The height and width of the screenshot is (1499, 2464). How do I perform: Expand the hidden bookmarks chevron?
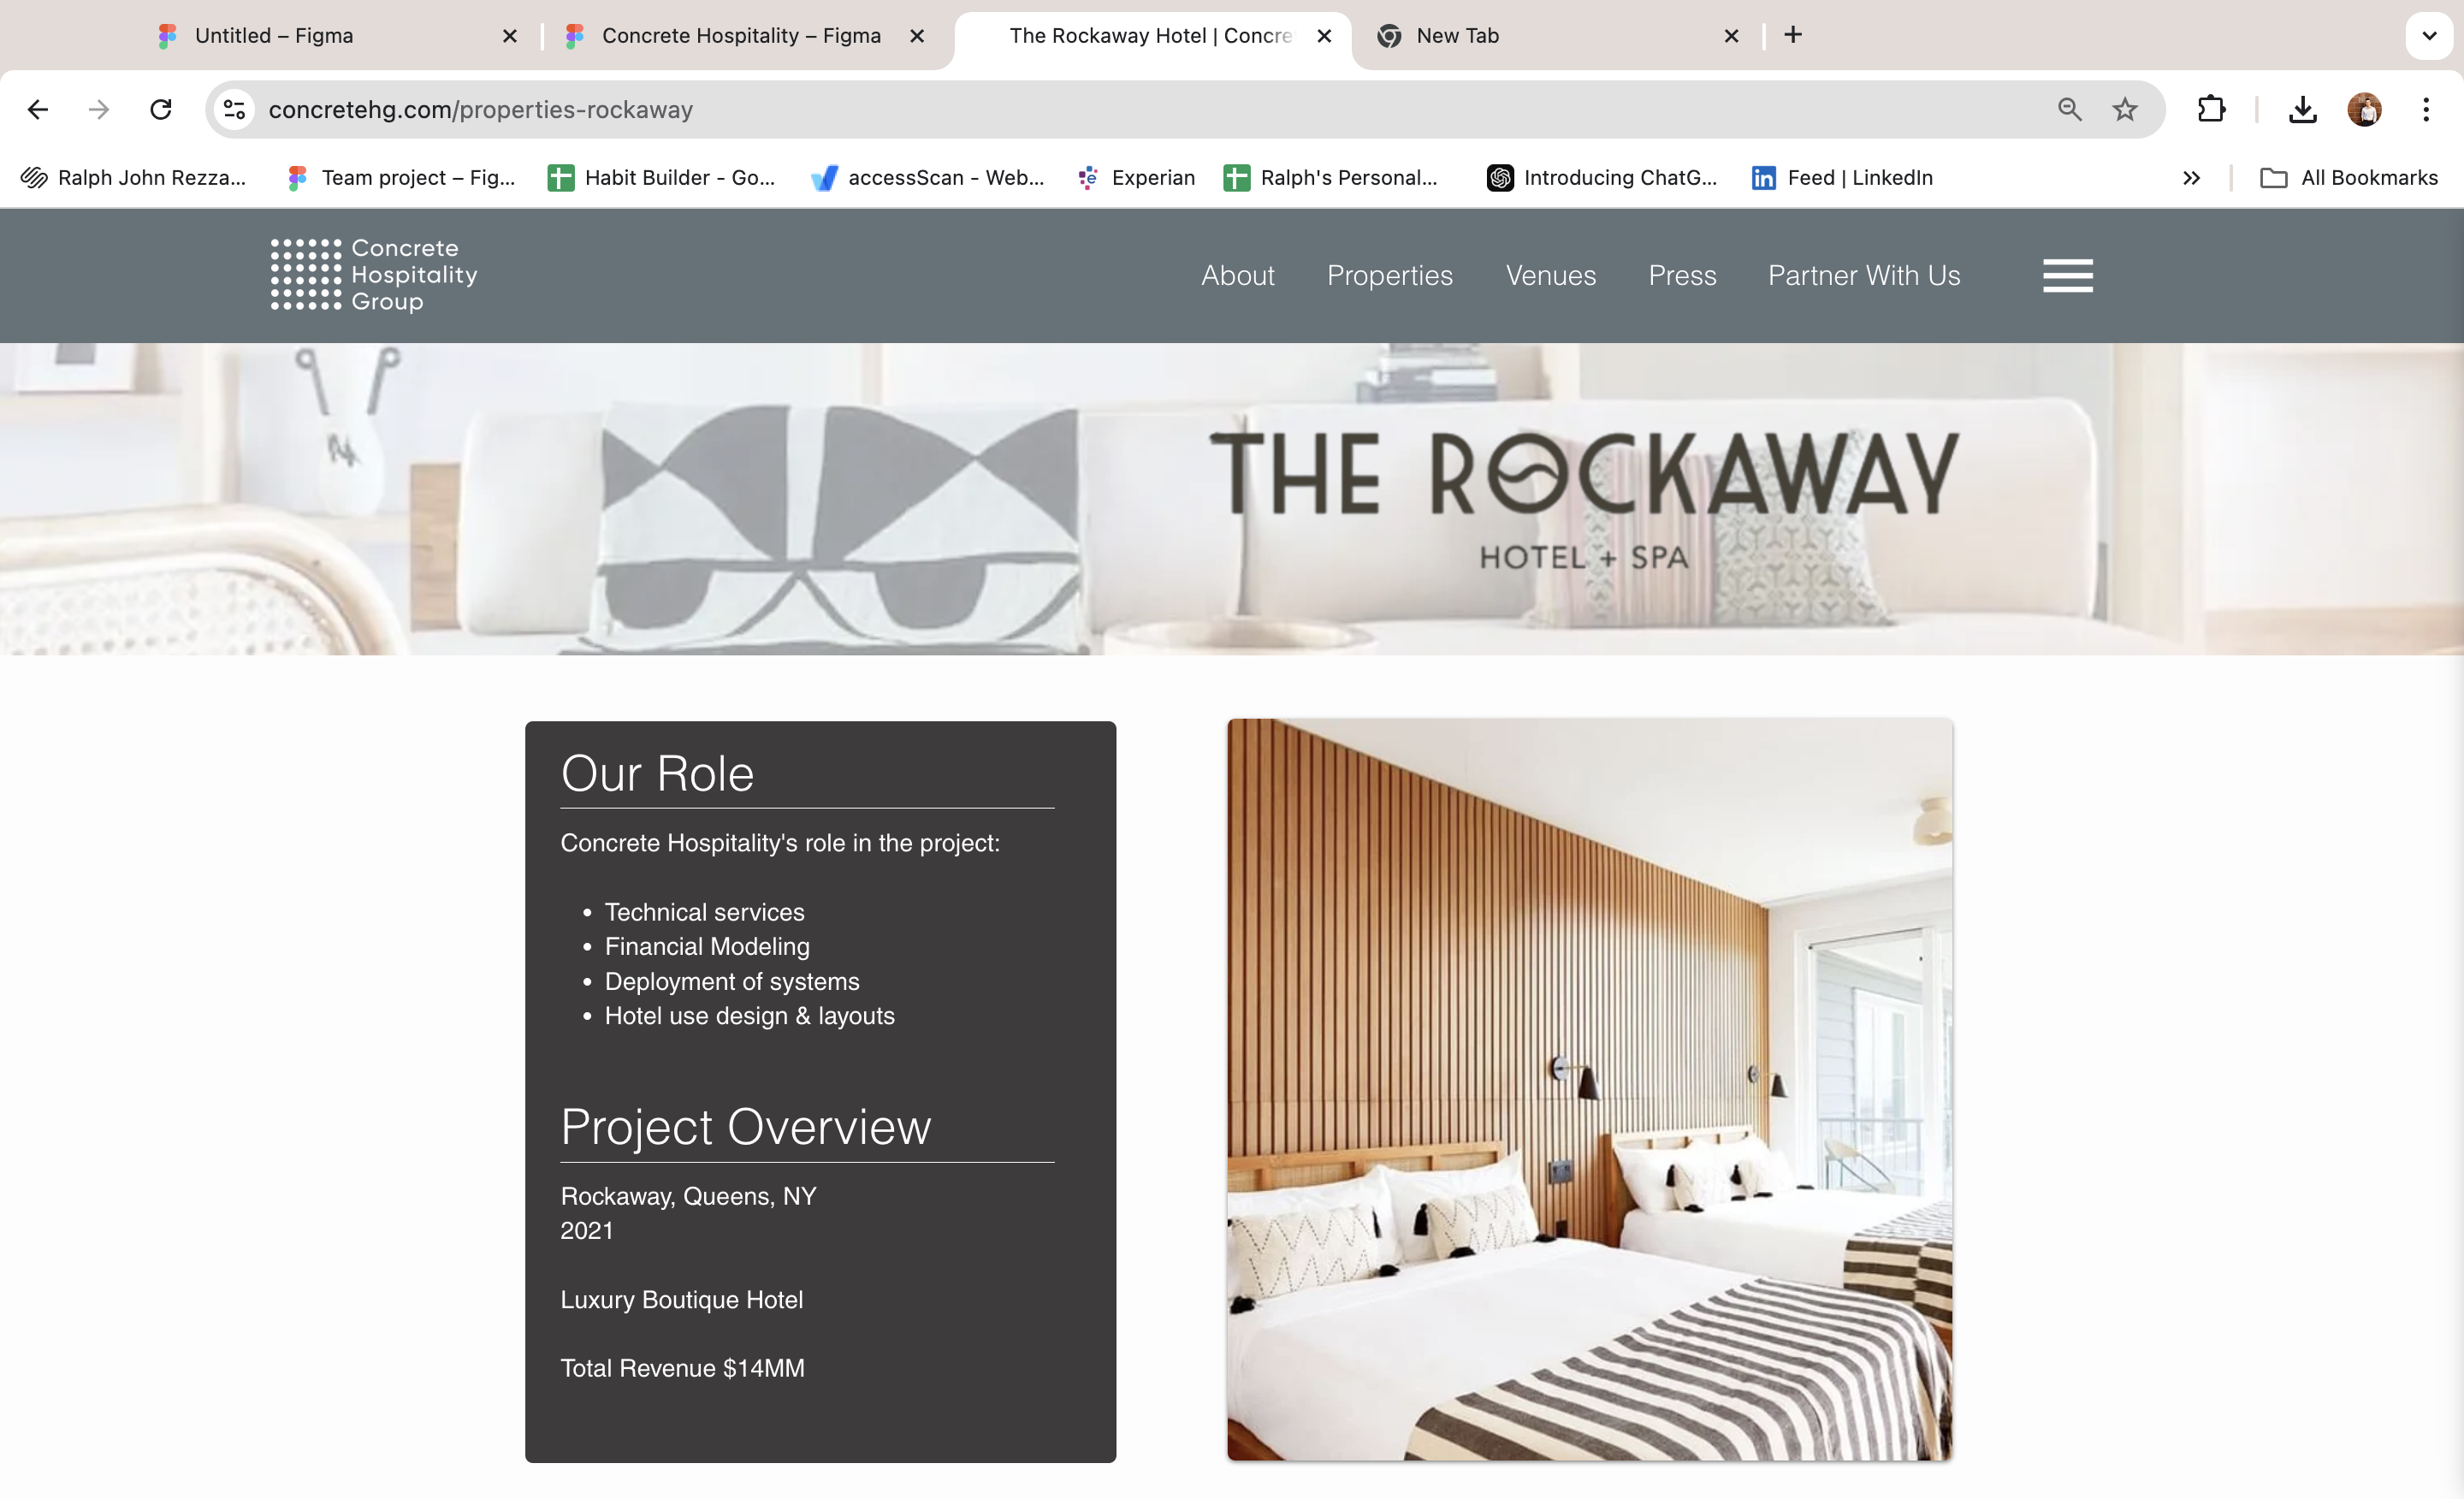2191,178
